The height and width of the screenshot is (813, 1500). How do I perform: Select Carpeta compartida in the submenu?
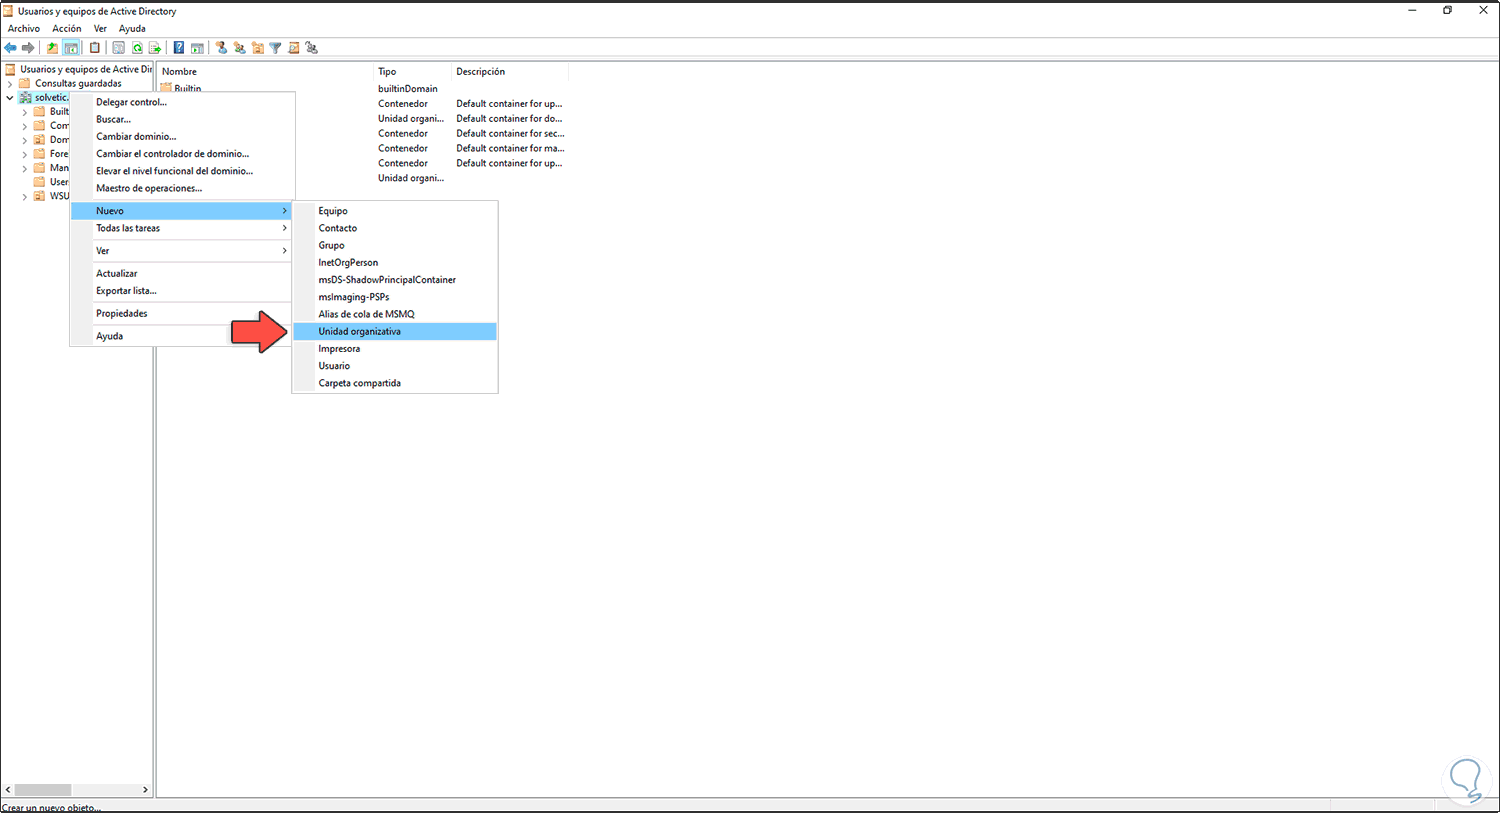tap(395, 383)
